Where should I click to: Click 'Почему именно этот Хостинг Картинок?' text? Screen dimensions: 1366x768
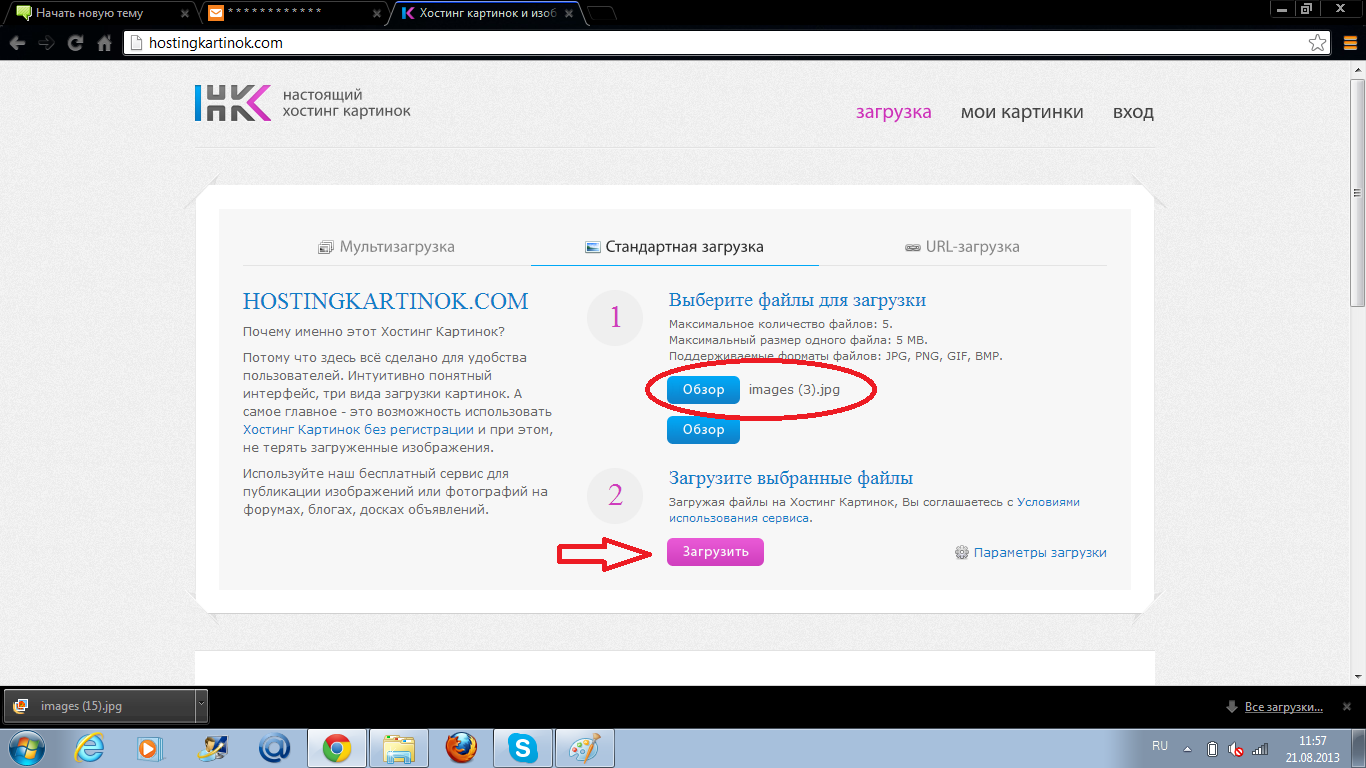pos(374,331)
